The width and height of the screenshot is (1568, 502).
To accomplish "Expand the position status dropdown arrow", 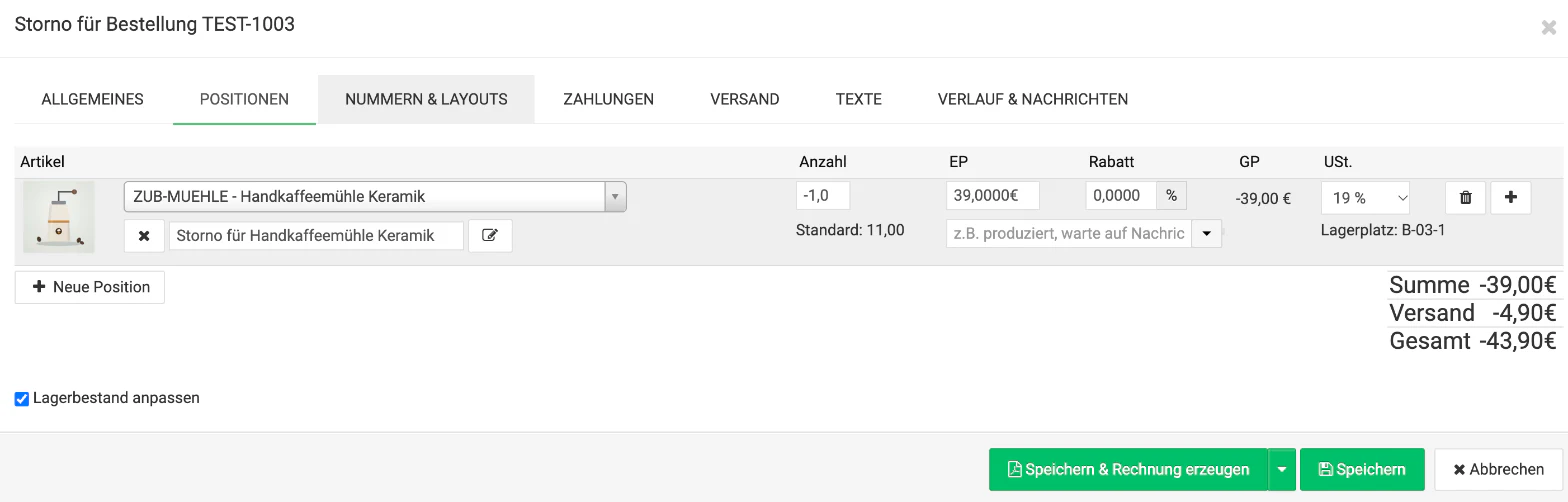I will click(x=1206, y=233).
